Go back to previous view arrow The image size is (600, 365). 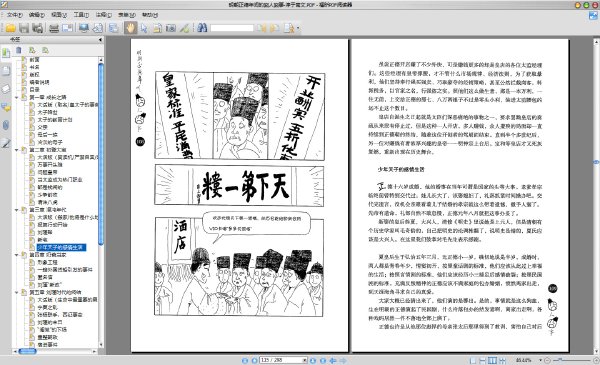(333, 360)
